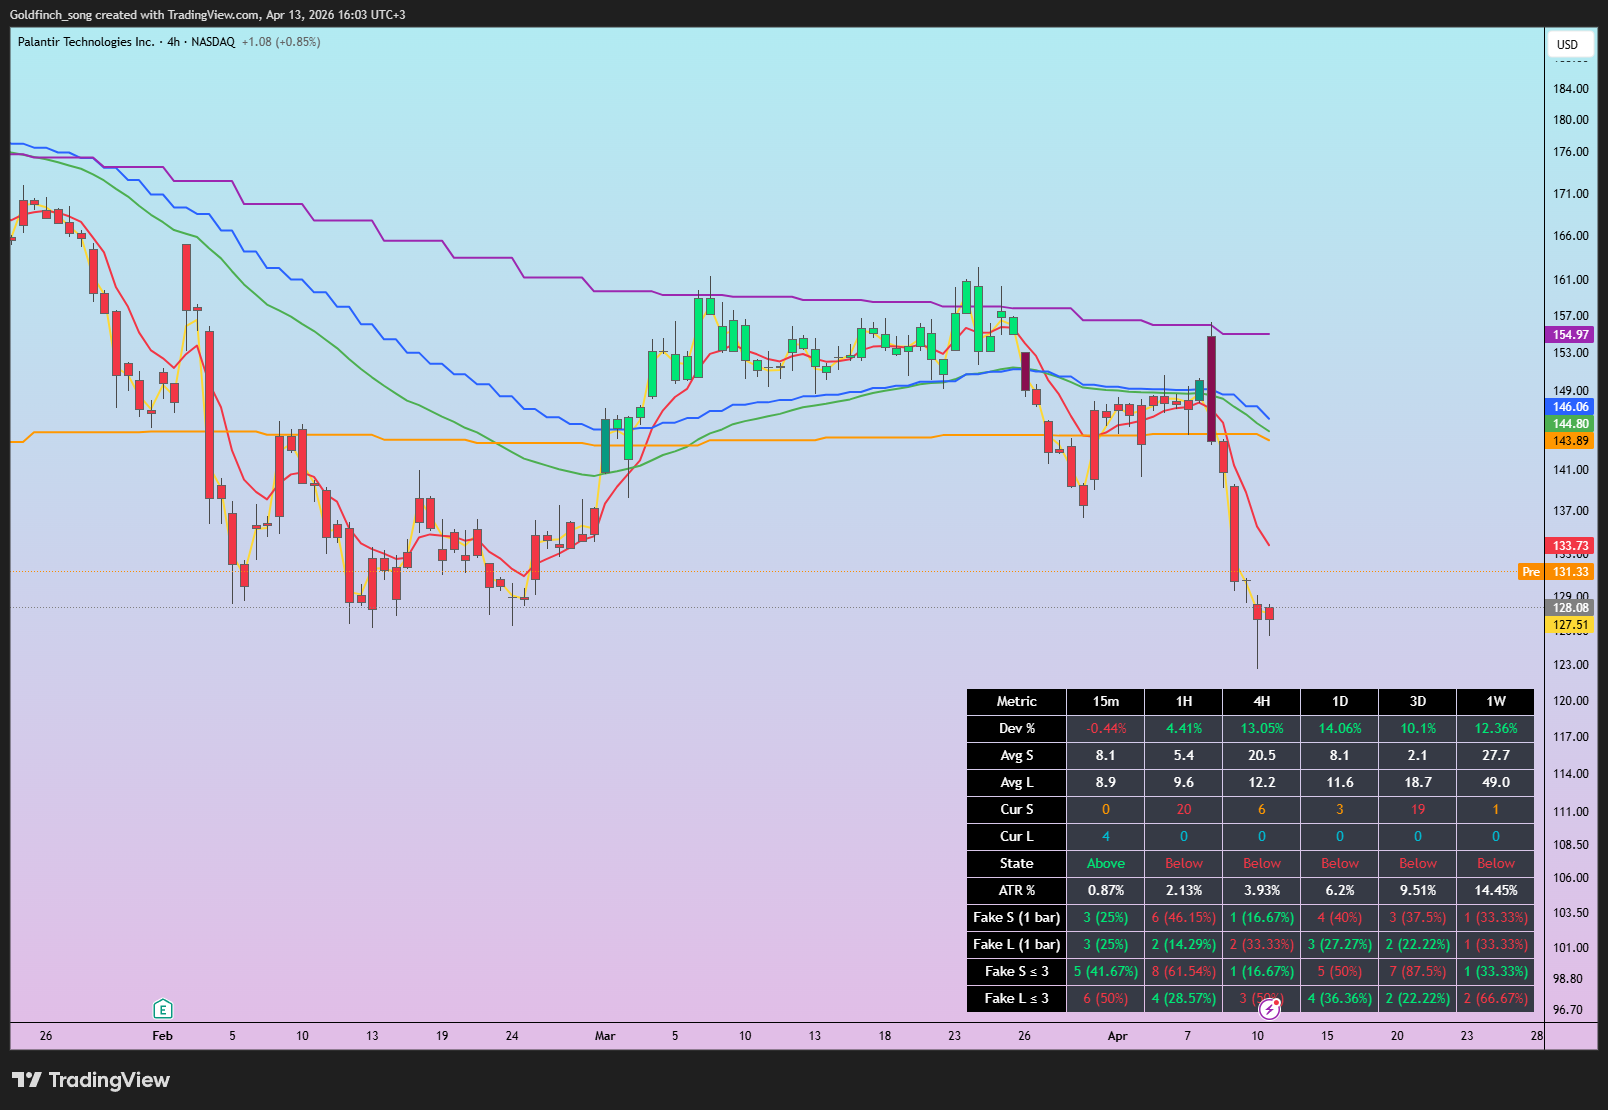Click the Mar label on time axis

pyautogui.click(x=605, y=1036)
